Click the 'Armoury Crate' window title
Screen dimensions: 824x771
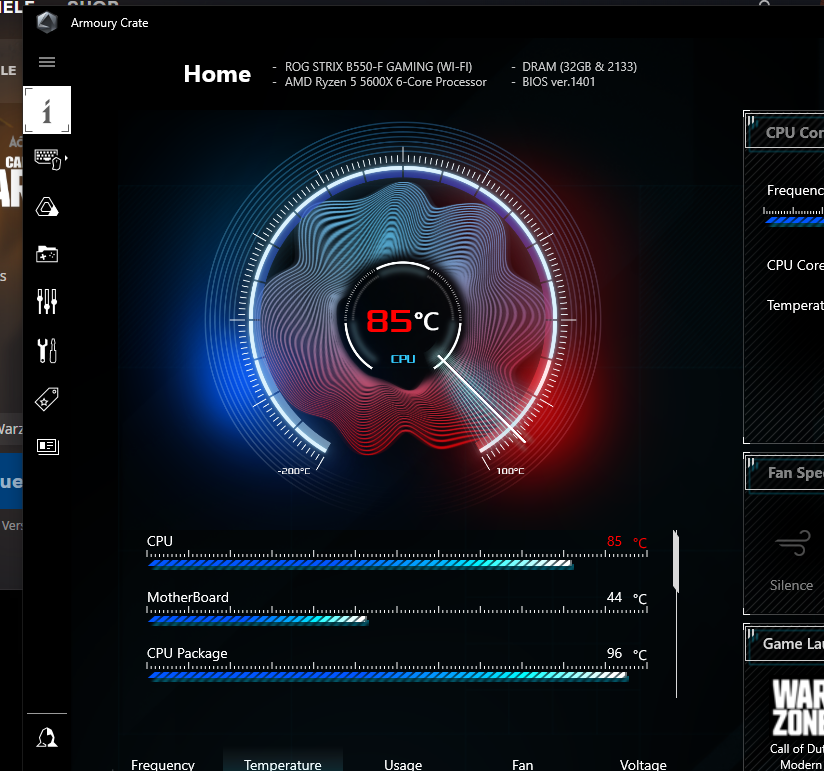[x=109, y=23]
